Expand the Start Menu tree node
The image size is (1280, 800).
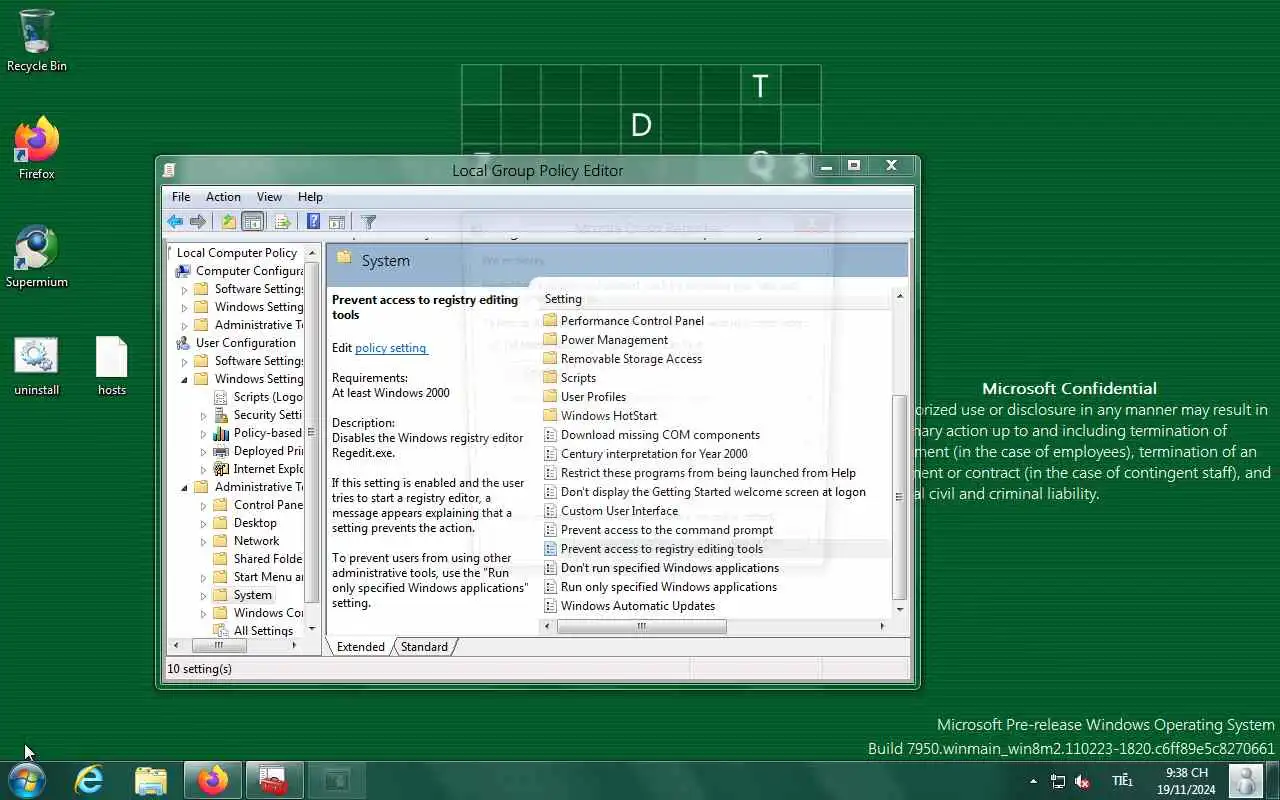(x=204, y=578)
